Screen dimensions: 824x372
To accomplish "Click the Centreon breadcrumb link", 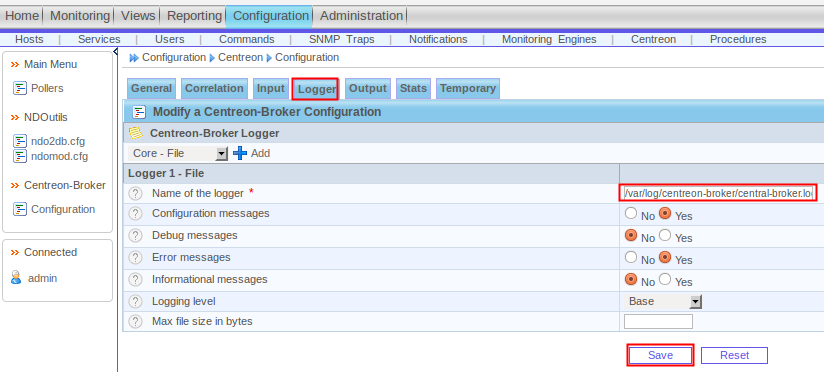I will tap(240, 57).
